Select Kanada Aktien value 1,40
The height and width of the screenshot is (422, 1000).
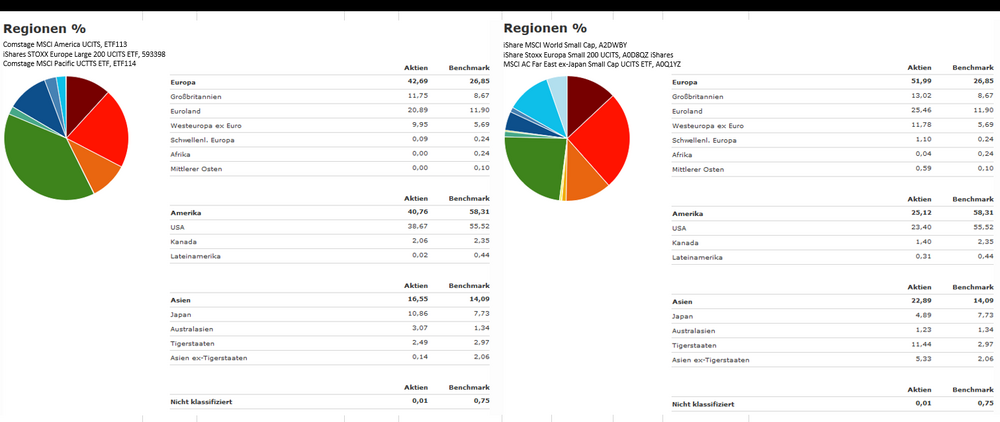[923, 243]
